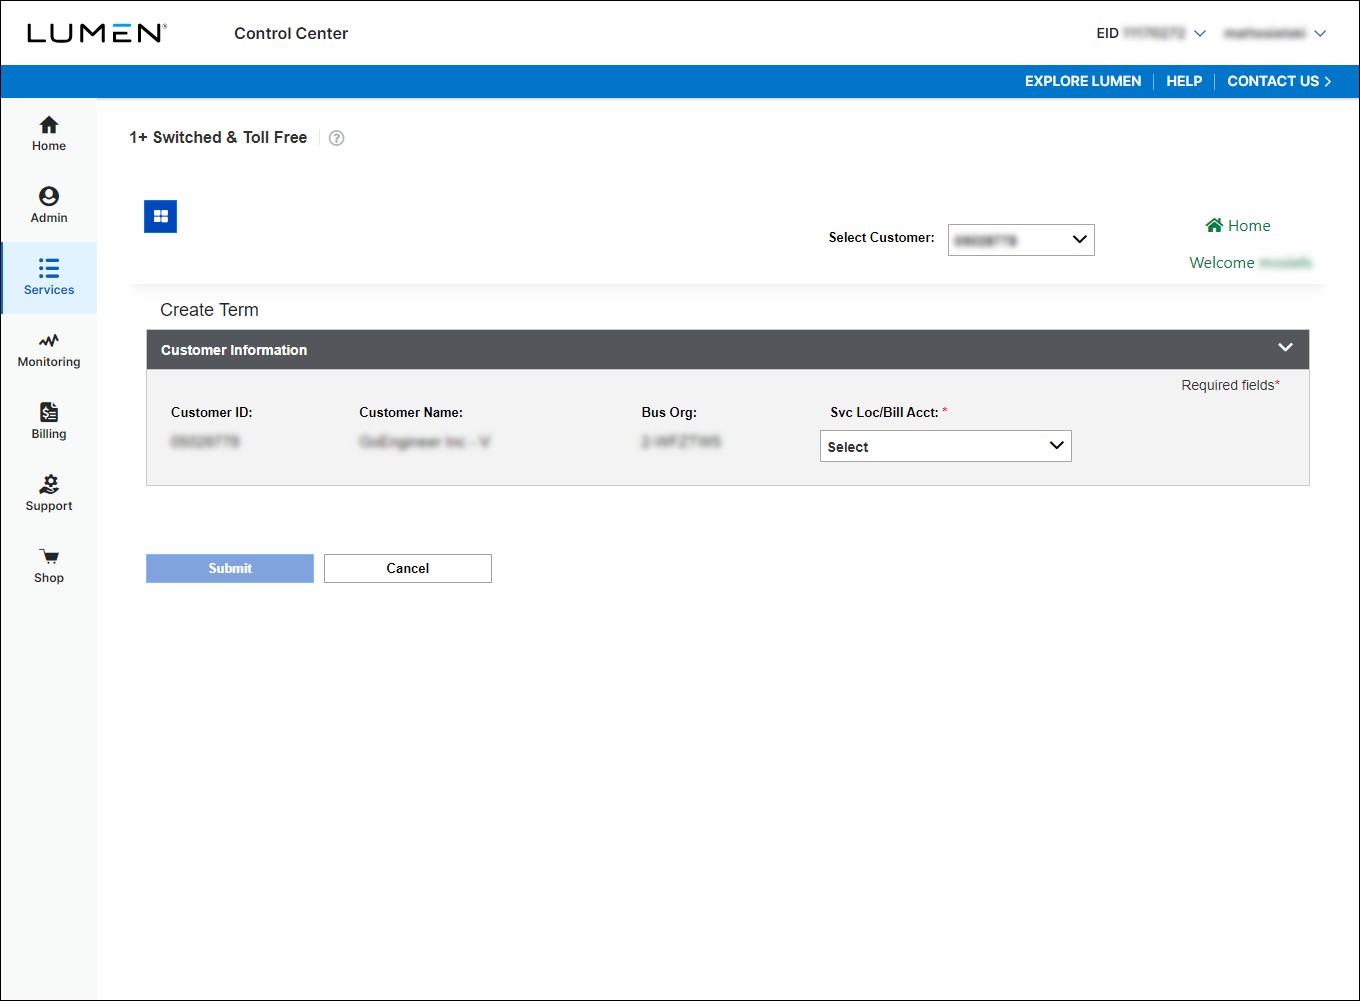
Task: Click the blue grid menu icon
Action: (161, 216)
